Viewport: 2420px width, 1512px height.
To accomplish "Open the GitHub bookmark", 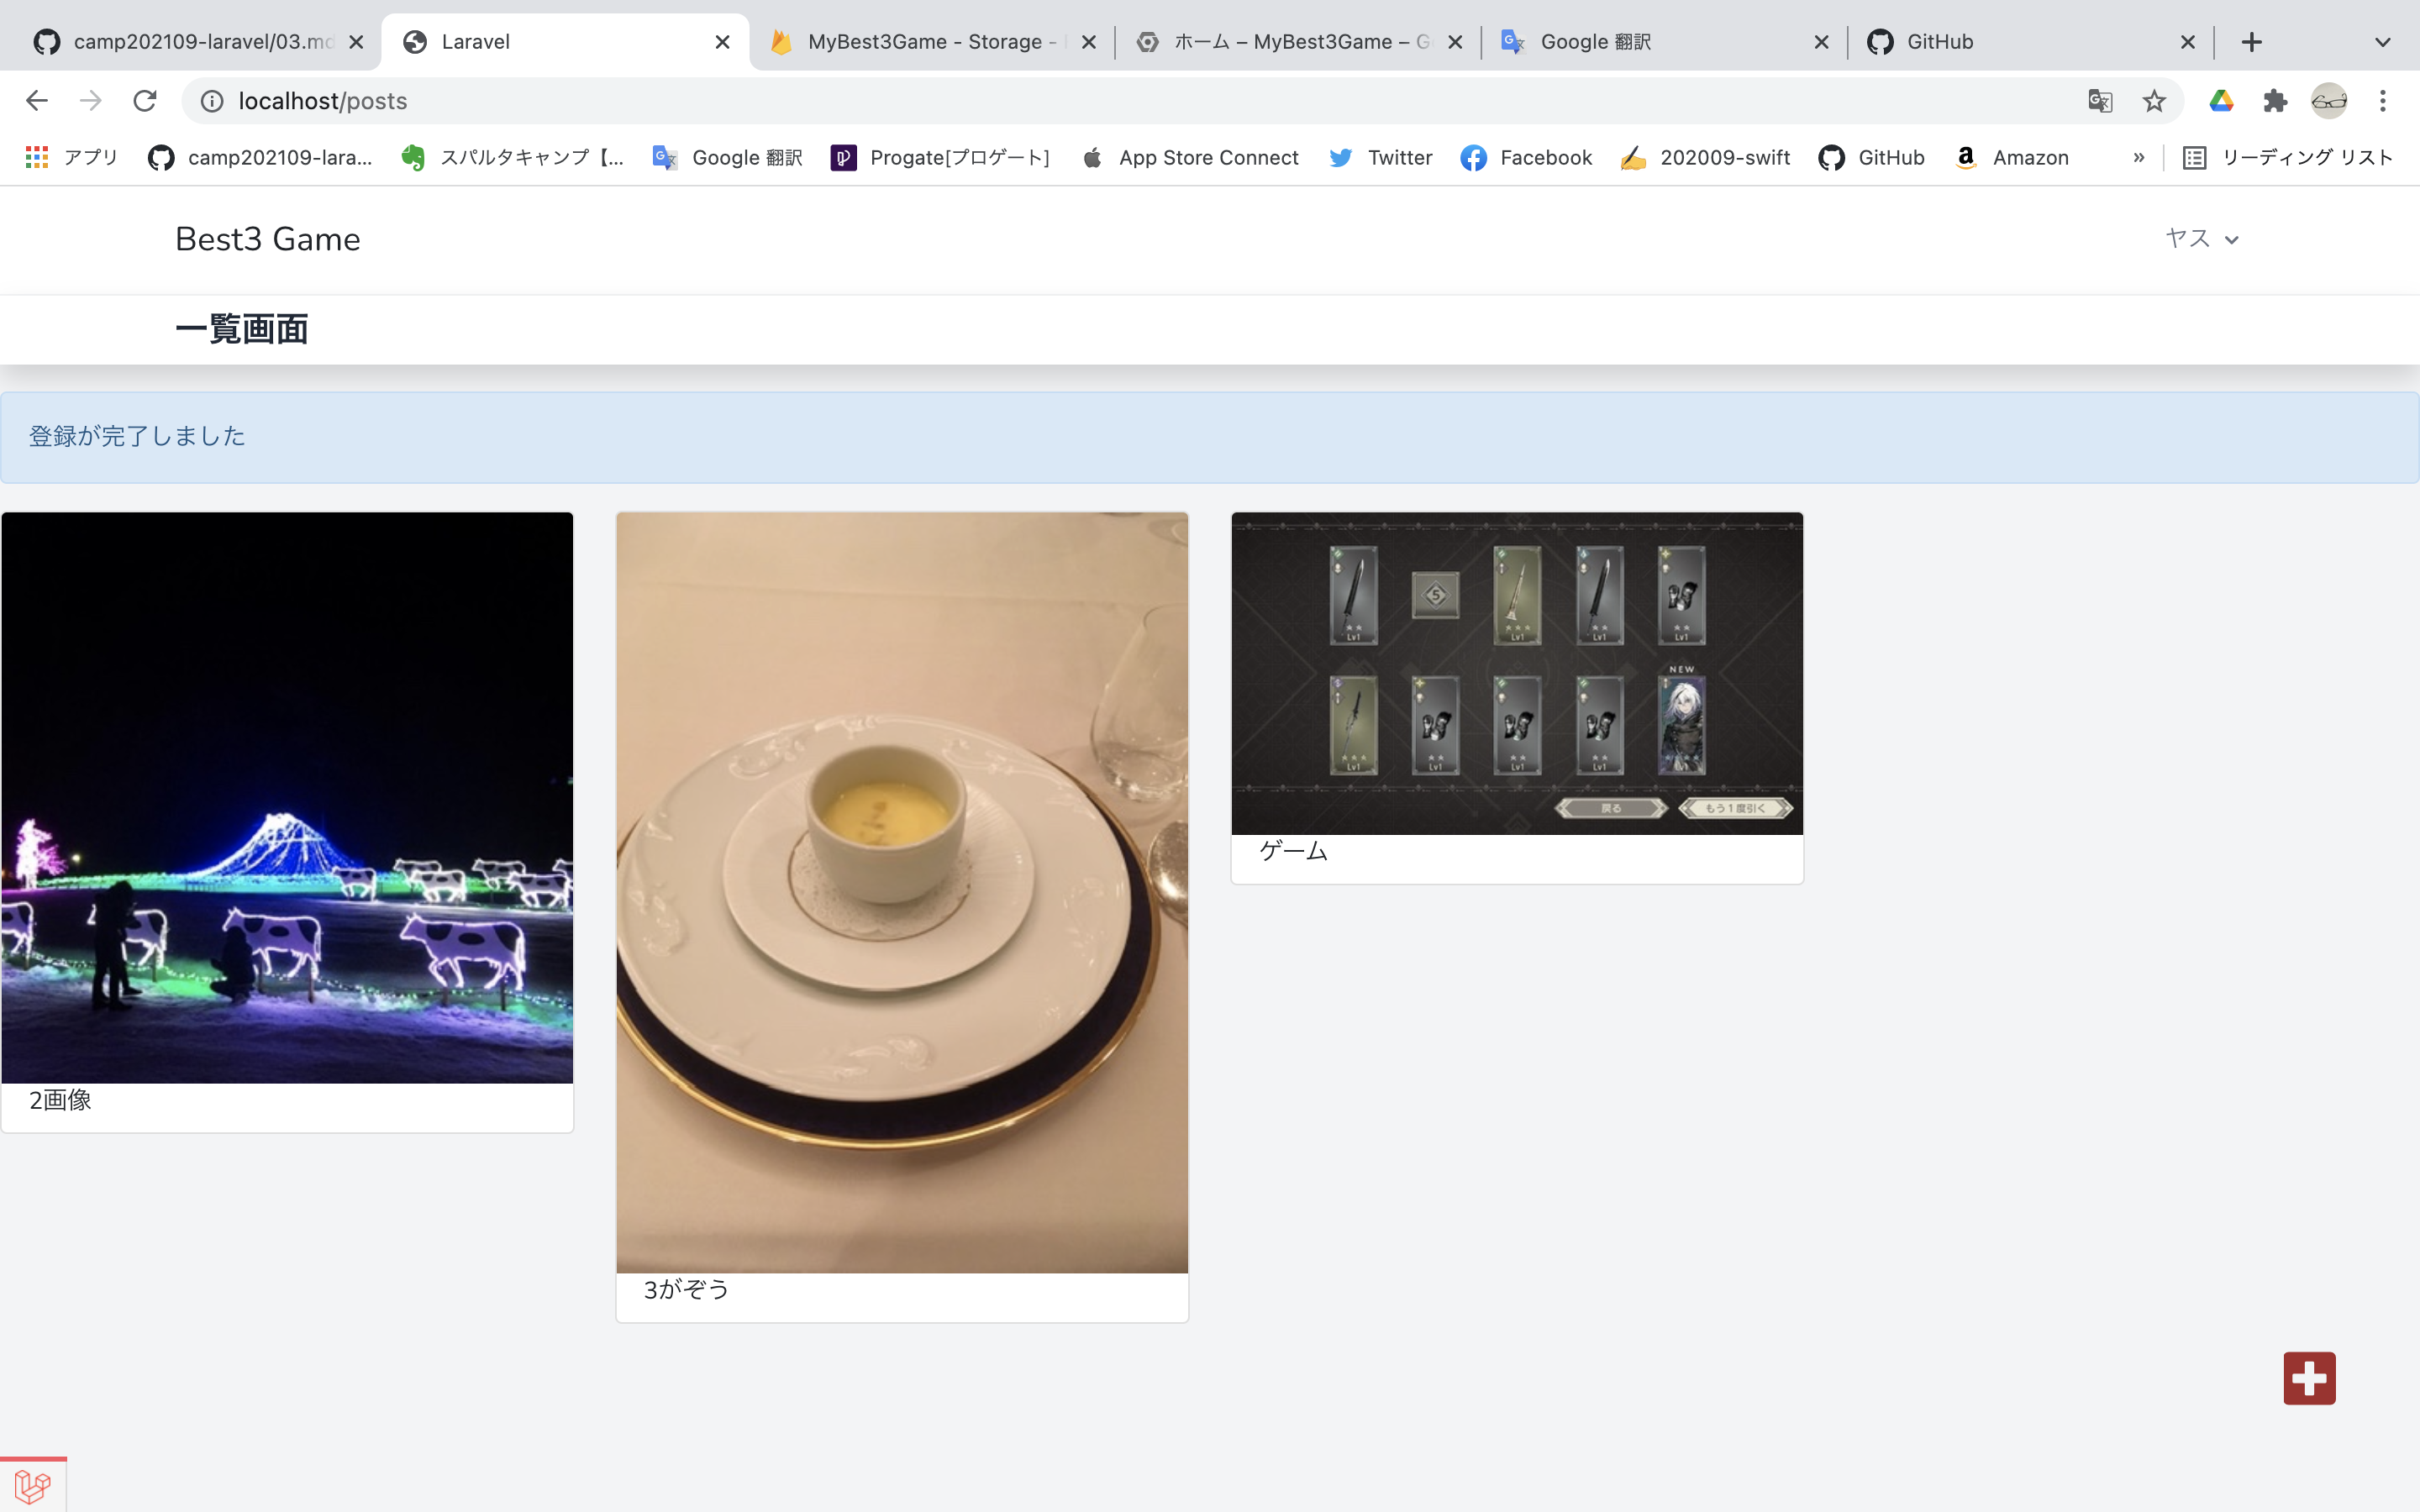I will (x=1871, y=157).
